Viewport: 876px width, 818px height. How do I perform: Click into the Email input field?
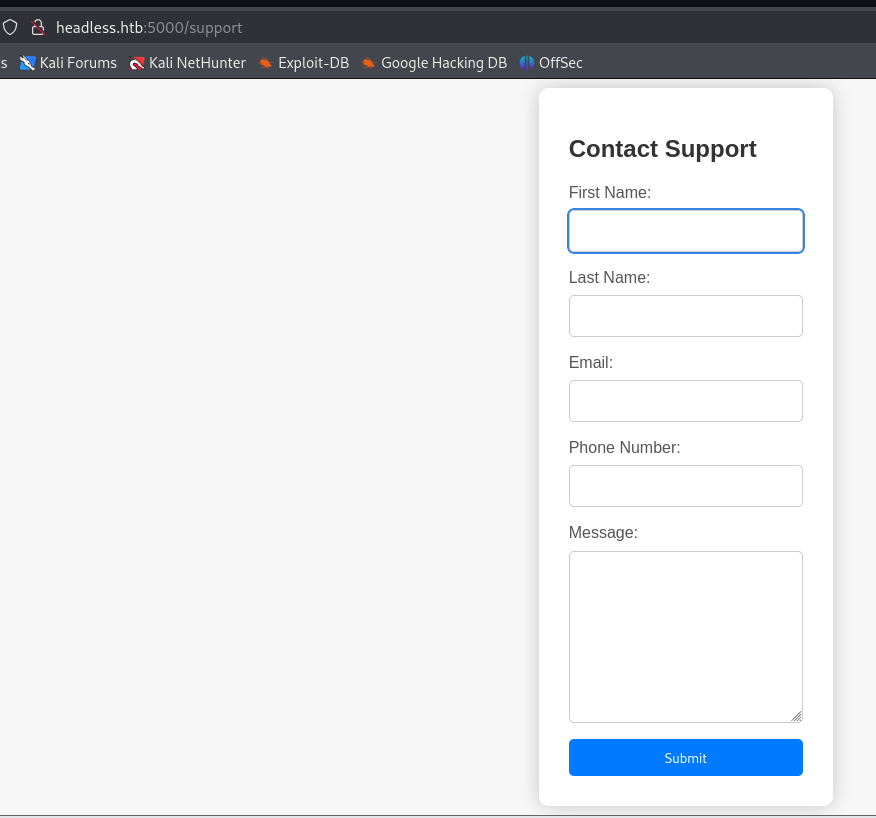pyautogui.click(x=685, y=401)
